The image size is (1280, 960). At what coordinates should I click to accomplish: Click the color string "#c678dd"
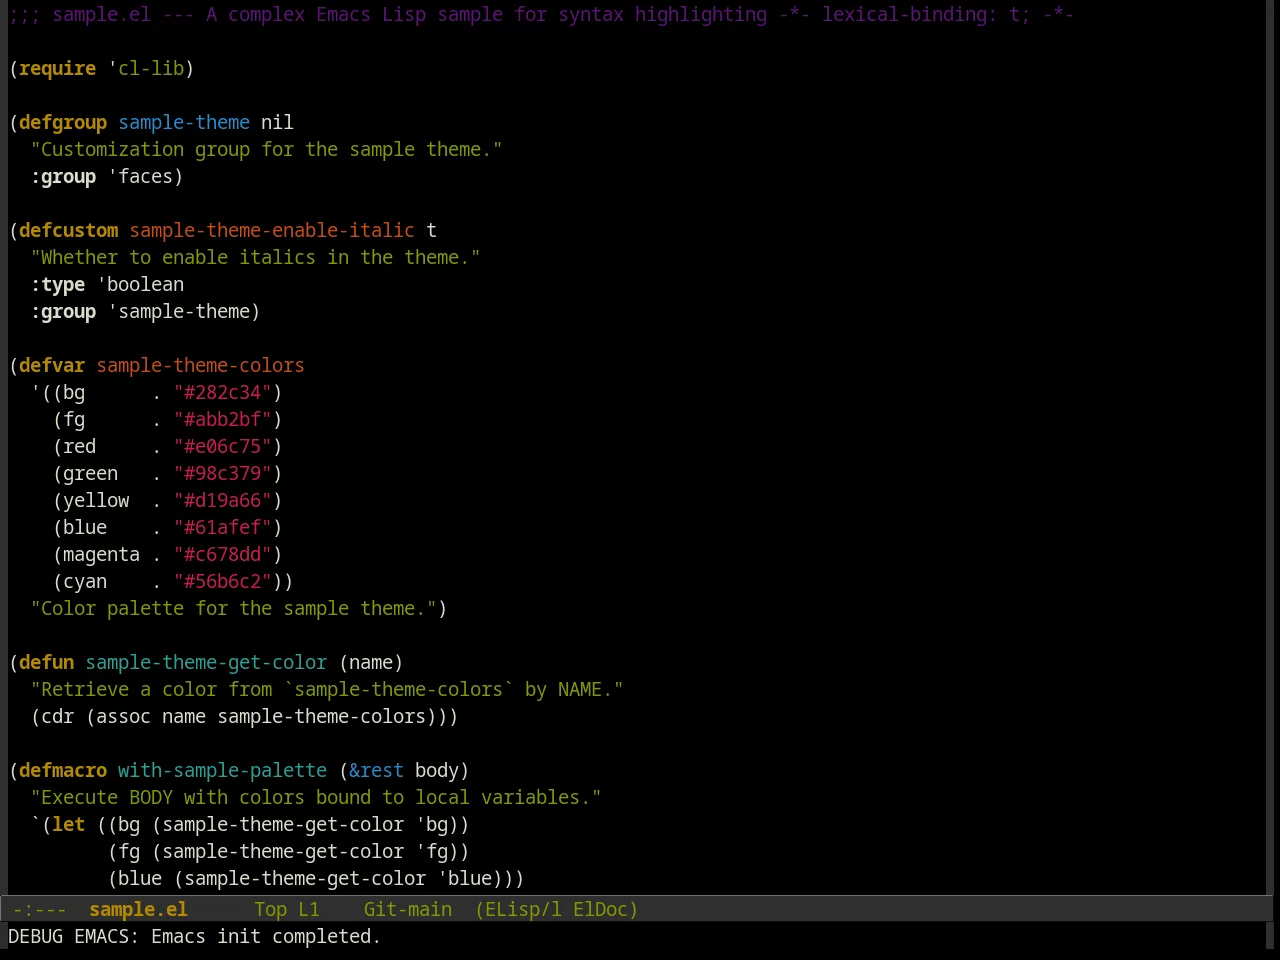point(222,554)
